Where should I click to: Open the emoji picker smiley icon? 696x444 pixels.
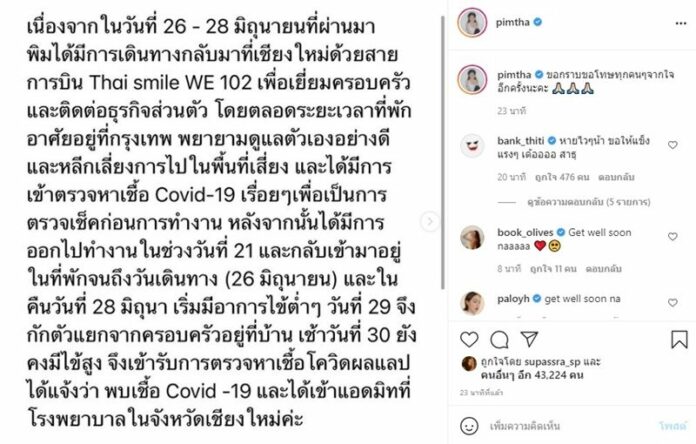[x=469, y=426]
